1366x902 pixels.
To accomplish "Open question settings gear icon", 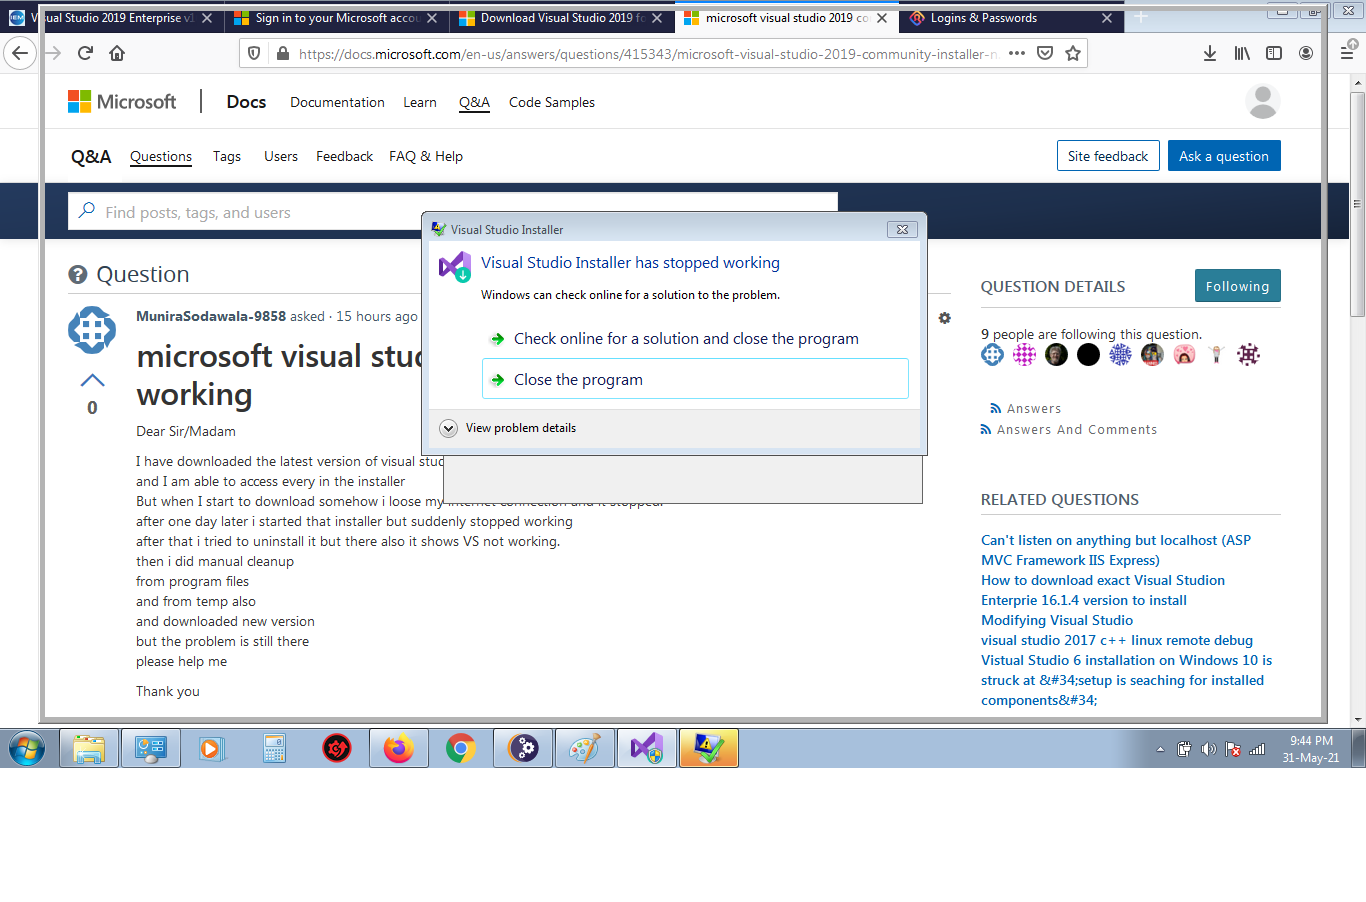I will pos(944,318).
